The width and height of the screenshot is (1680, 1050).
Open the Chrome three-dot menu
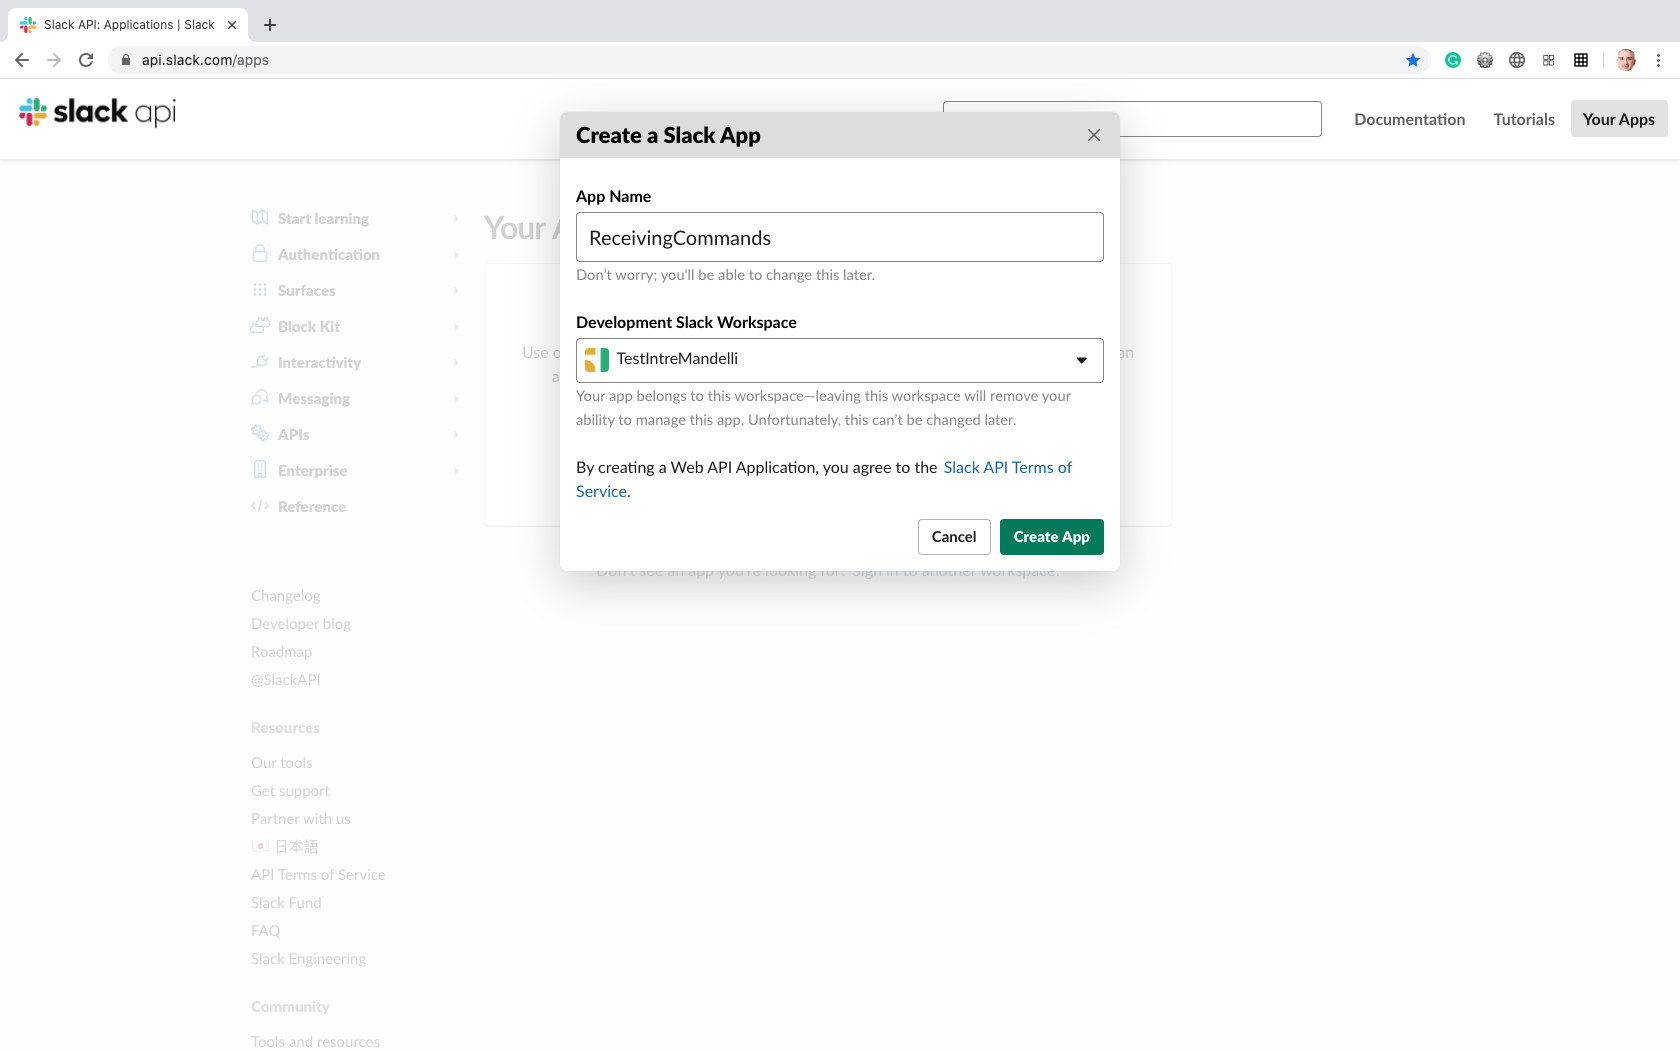1658,60
